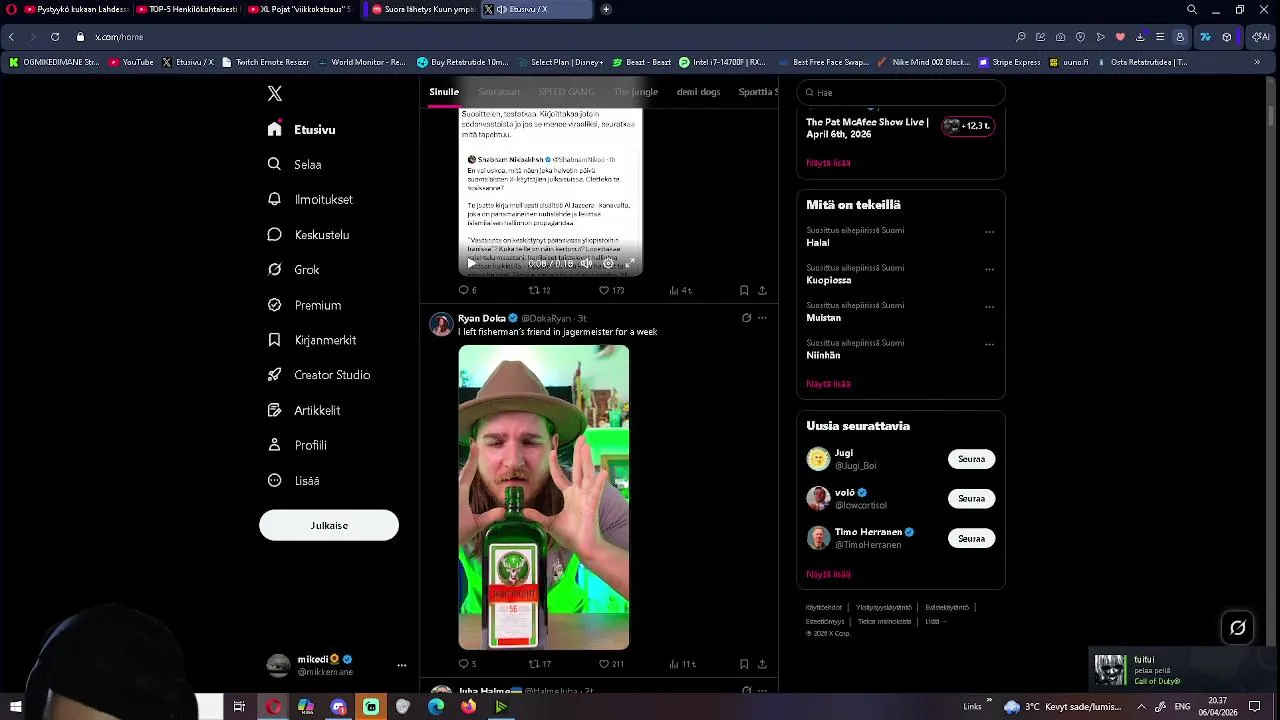Open floating Grok button
Viewport: 1280px width, 720px height.
[x=1238, y=628]
